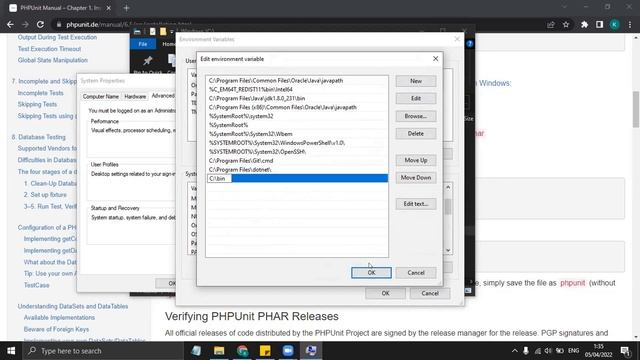Confirm Edit environment variable with OK
The width and height of the screenshot is (640, 360).
[371, 273]
